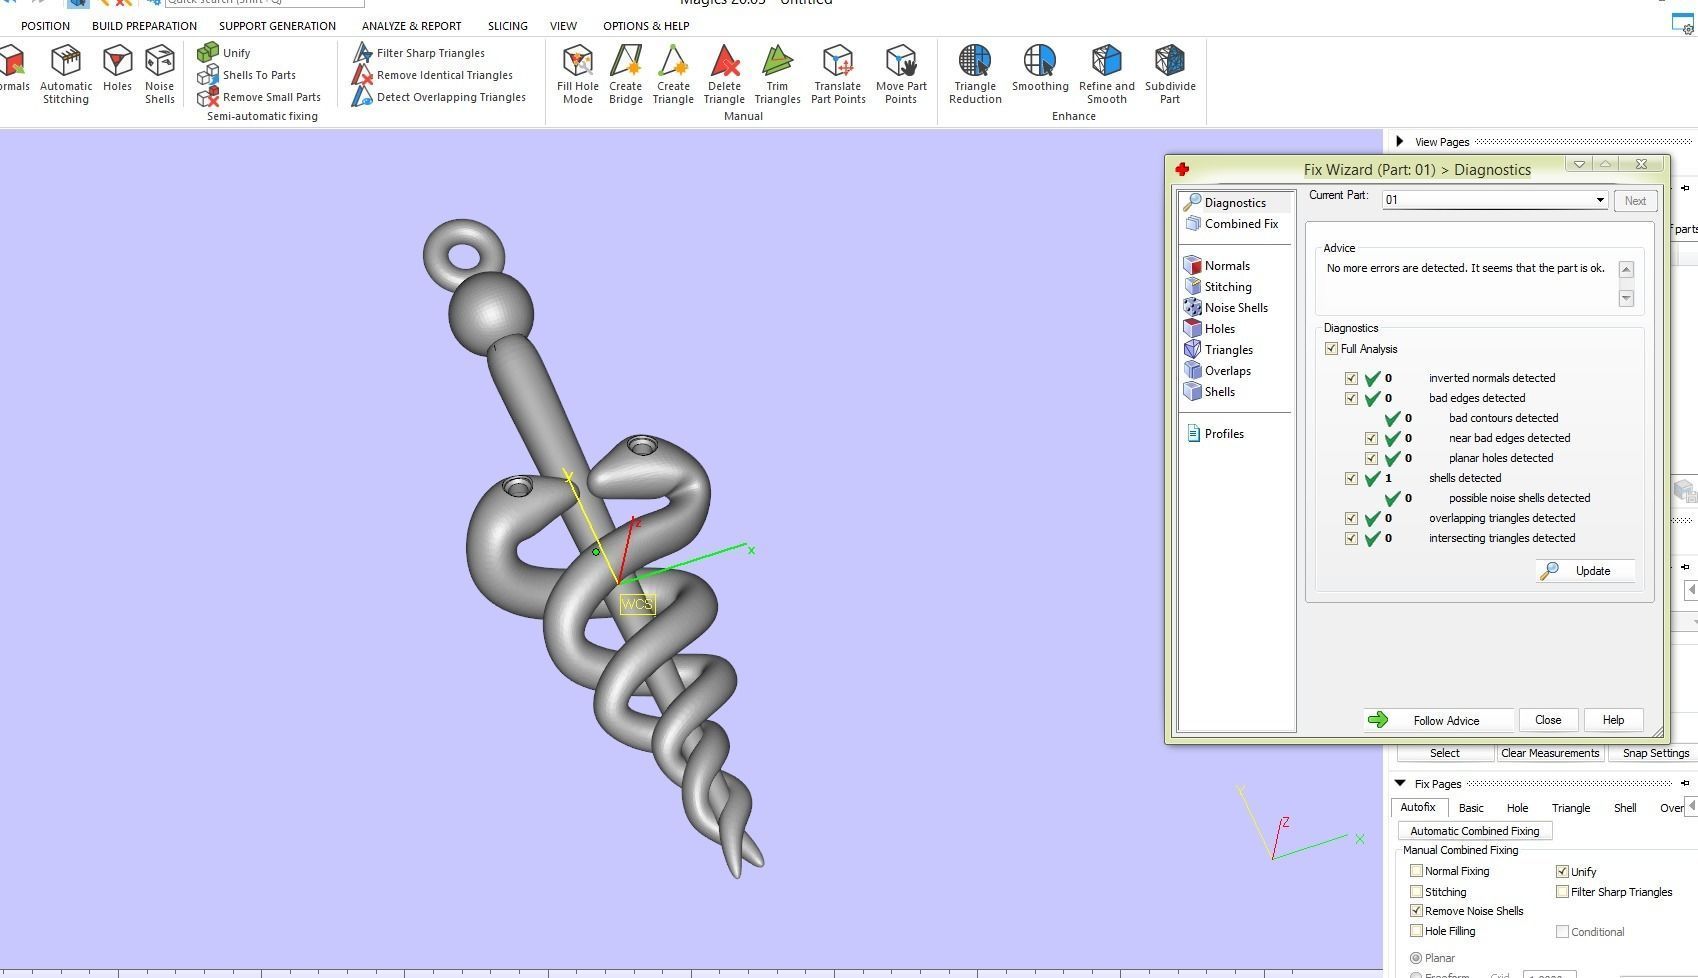Click Remove Identical Triangles
This screenshot has width=1698, height=978.
(x=433, y=75)
